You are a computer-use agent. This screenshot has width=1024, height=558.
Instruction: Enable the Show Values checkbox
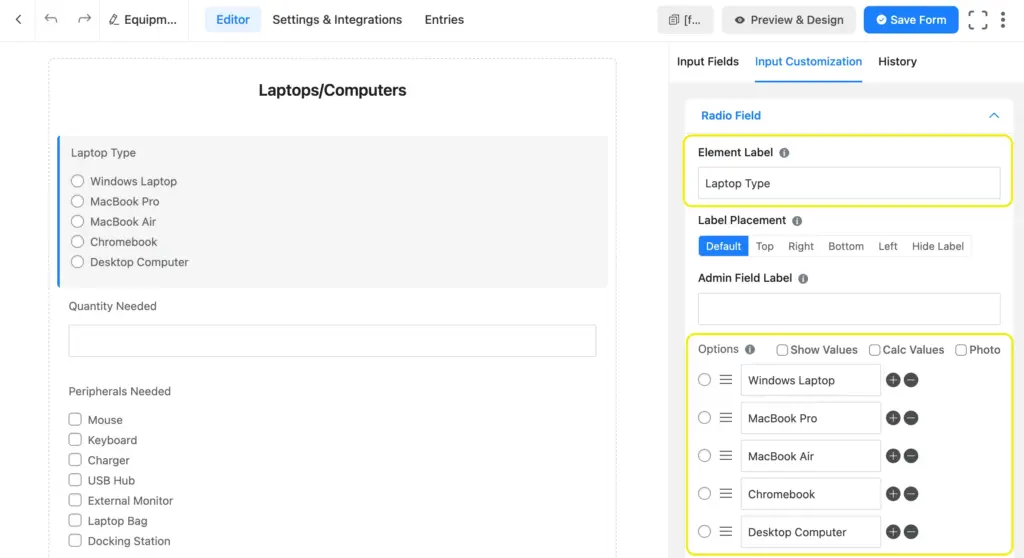point(782,350)
